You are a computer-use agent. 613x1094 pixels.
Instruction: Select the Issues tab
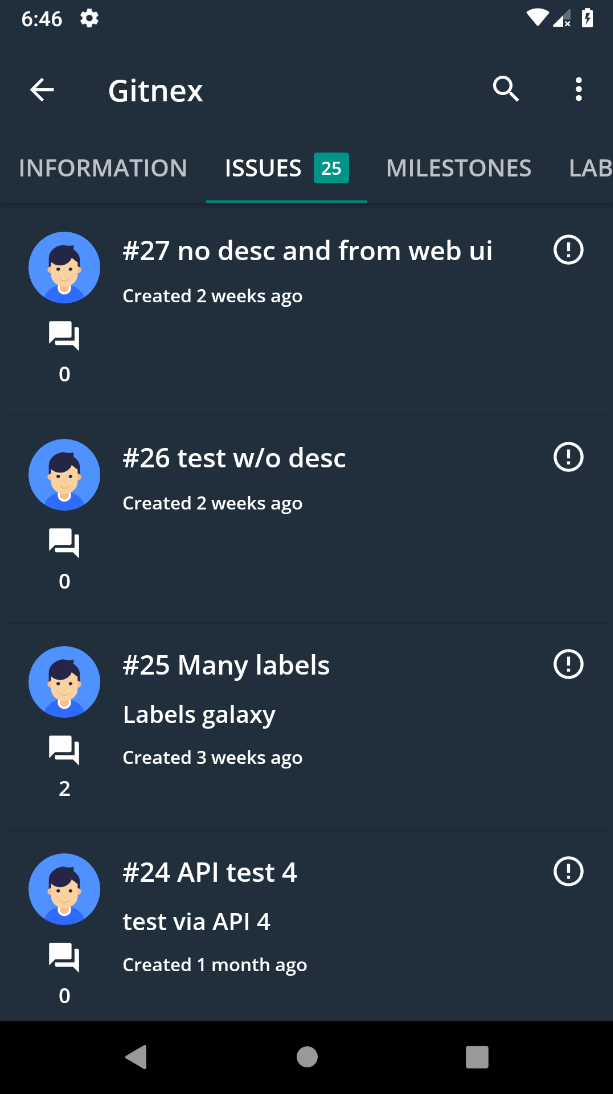point(285,168)
